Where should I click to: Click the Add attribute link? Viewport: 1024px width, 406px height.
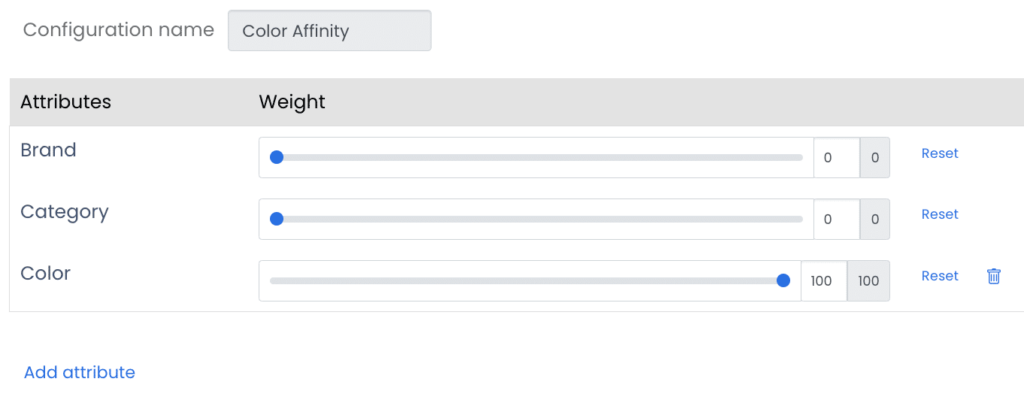79,372
